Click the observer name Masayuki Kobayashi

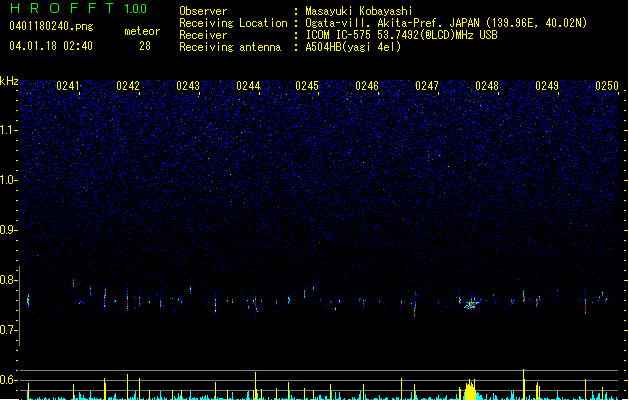tap(359, 11)
